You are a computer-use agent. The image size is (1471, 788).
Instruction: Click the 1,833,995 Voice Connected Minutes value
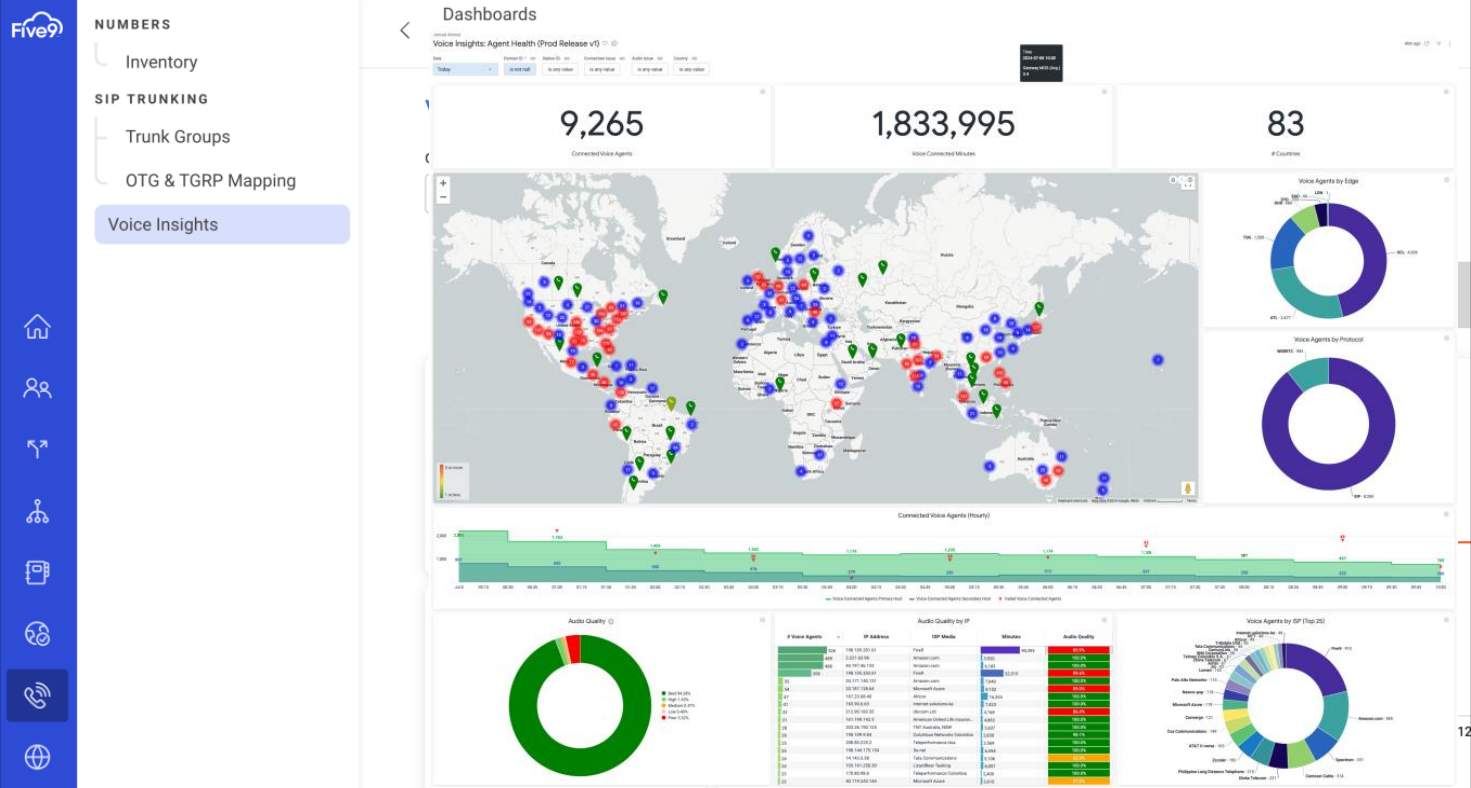pos(943,123)
